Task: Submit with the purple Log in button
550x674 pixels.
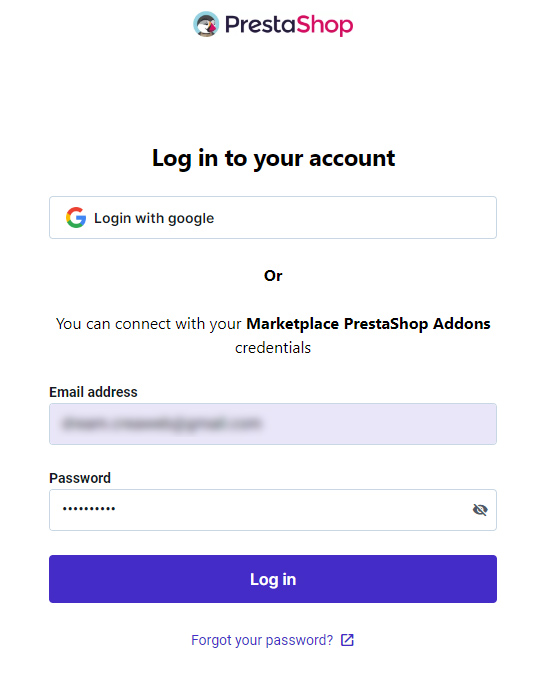Action: click(x=273, y=579)
